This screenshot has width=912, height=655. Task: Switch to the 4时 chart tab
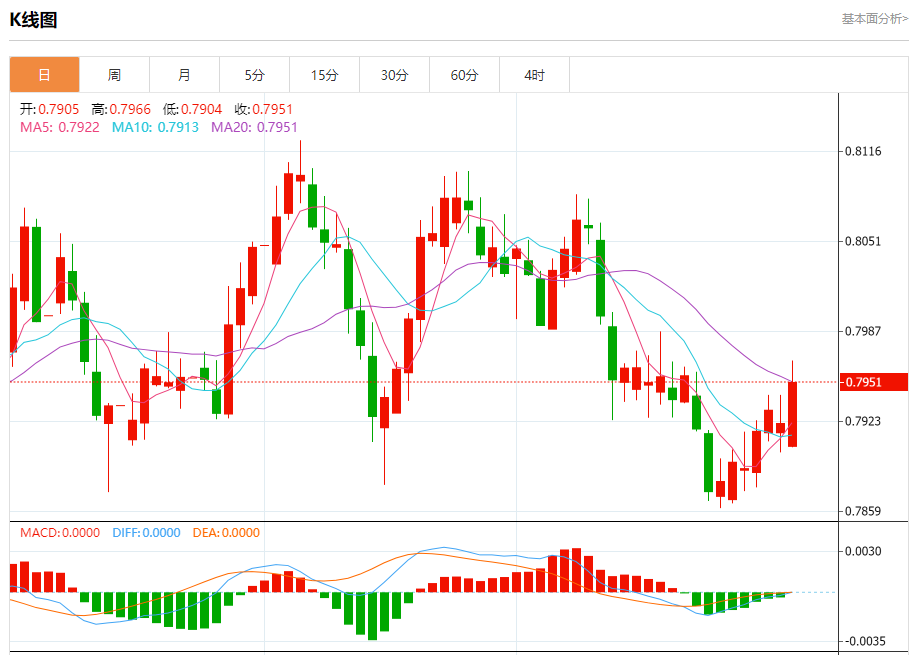(534, 75)
